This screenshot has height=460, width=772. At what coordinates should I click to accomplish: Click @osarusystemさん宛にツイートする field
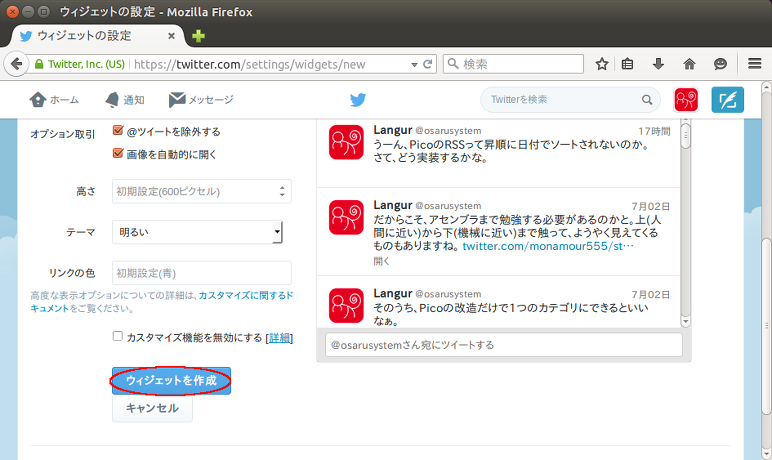504,345
